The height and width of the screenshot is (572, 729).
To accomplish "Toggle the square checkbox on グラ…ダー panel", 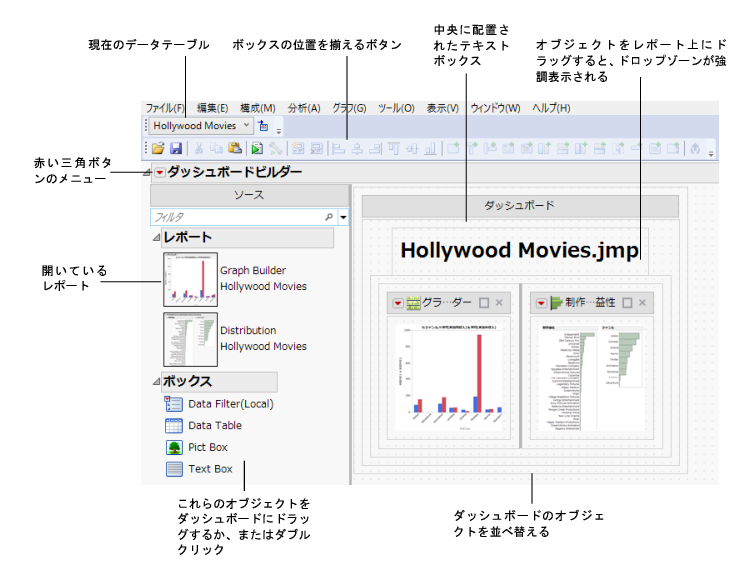I will coord(484,303).
